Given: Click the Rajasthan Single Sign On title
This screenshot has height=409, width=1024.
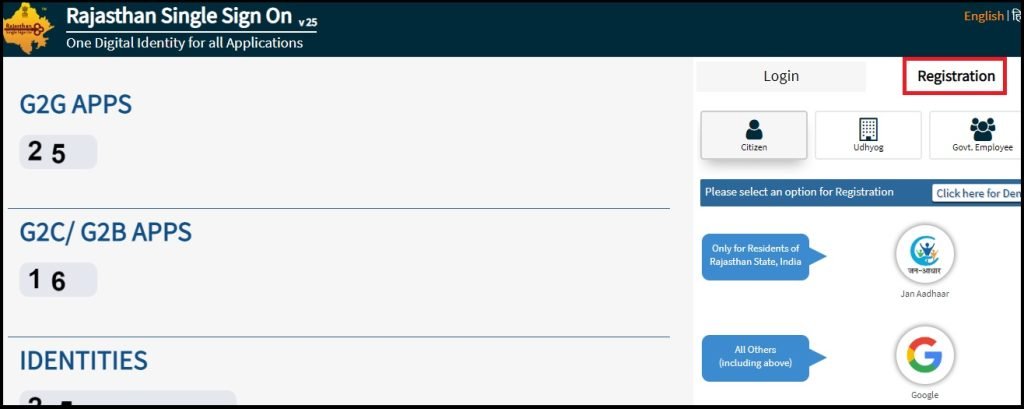Looking at the screenshot, I should tap(179, 16).
